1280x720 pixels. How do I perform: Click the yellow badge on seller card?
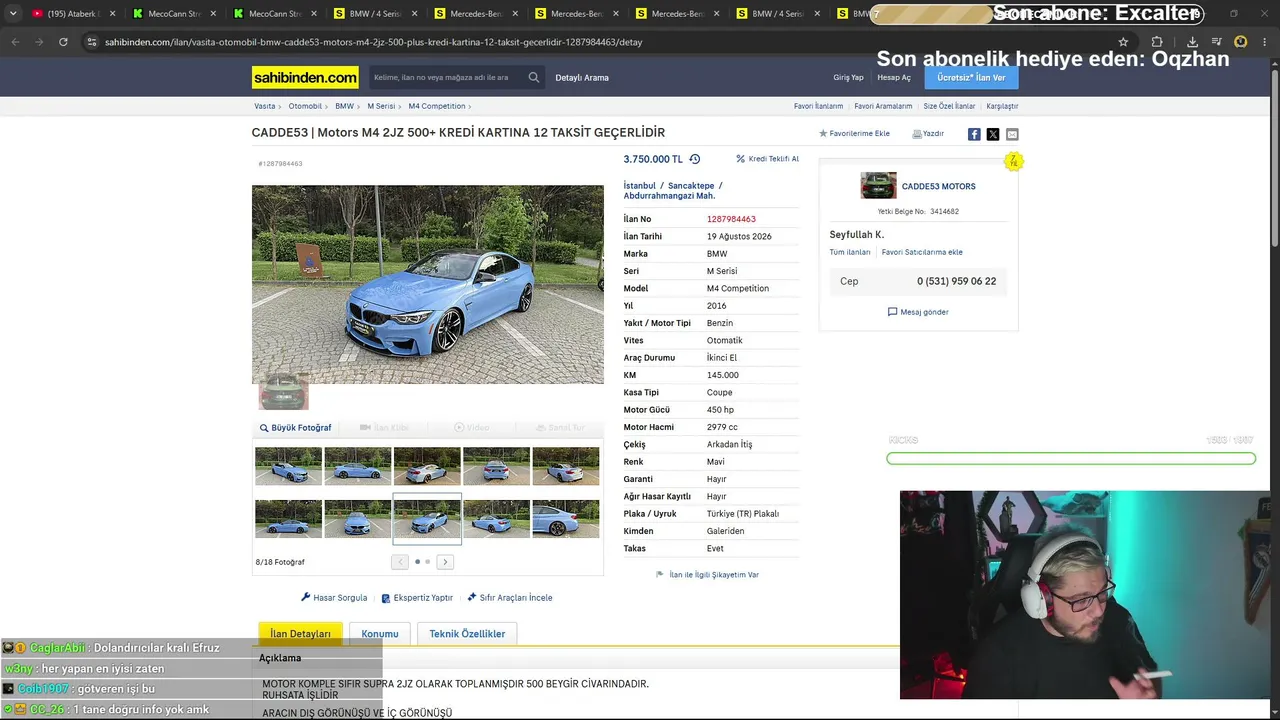(1014, 161)
